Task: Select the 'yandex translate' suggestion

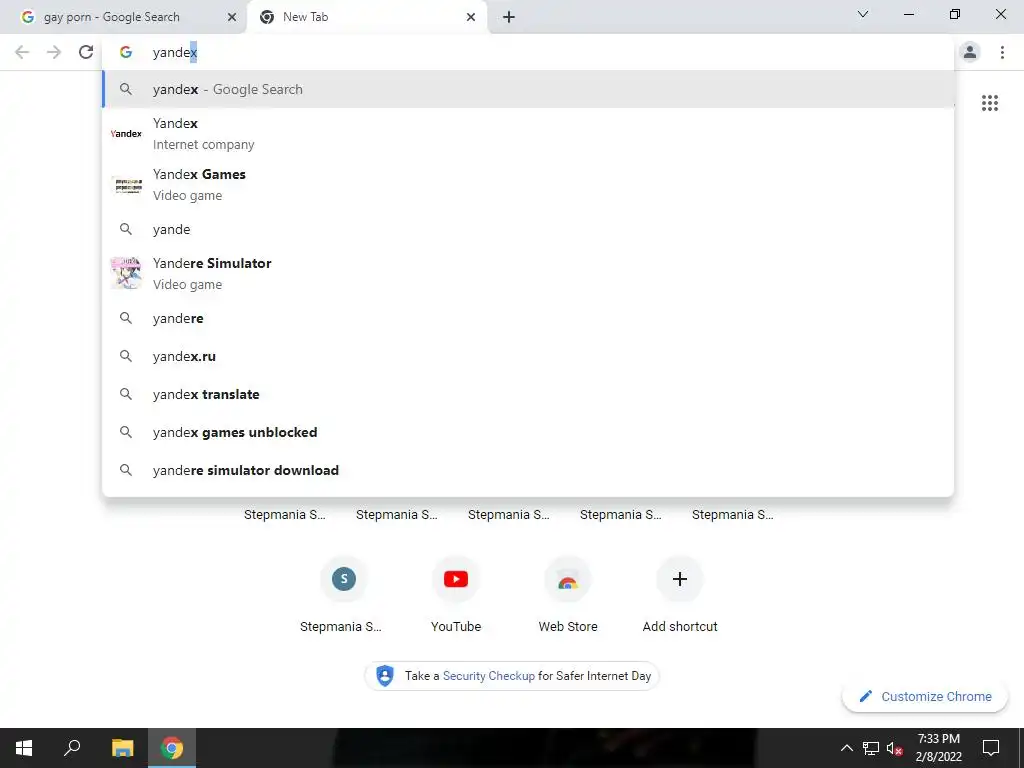Action: tap(528, 394)
